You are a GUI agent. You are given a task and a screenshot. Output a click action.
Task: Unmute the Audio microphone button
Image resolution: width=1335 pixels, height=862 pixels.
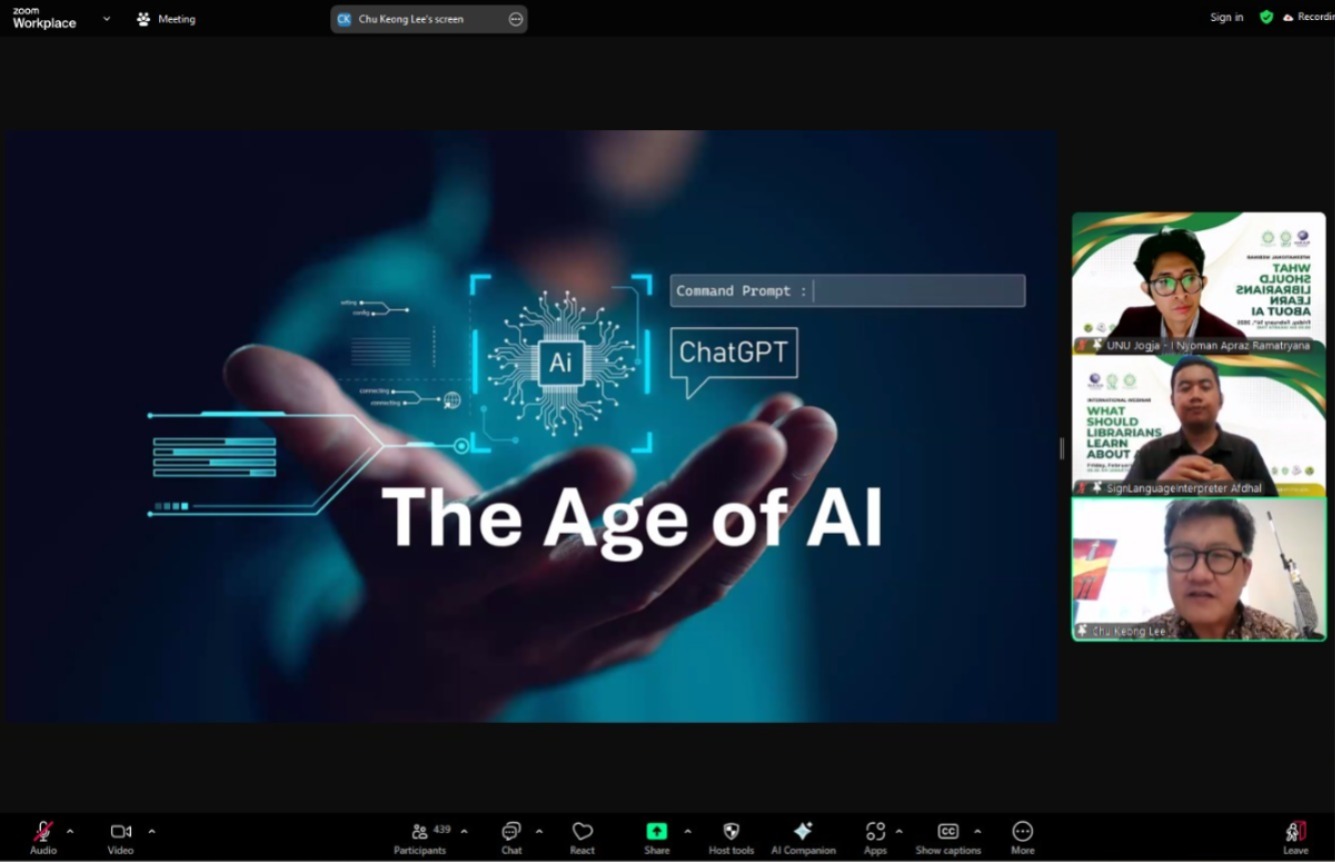[43, 837]
